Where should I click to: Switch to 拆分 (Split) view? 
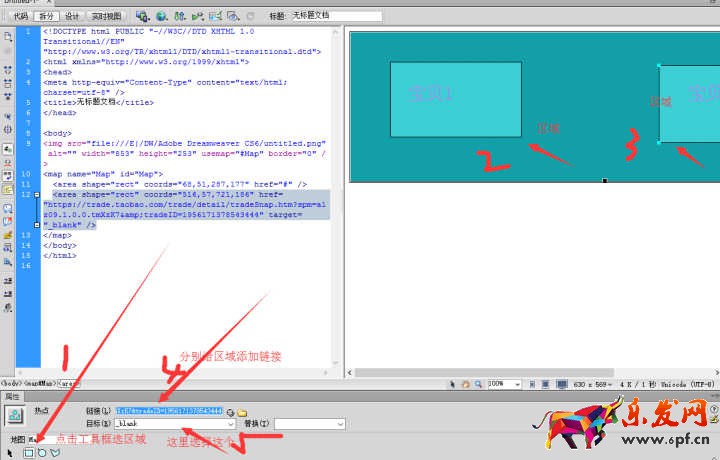pyautogui.click(x=45, y=16)
